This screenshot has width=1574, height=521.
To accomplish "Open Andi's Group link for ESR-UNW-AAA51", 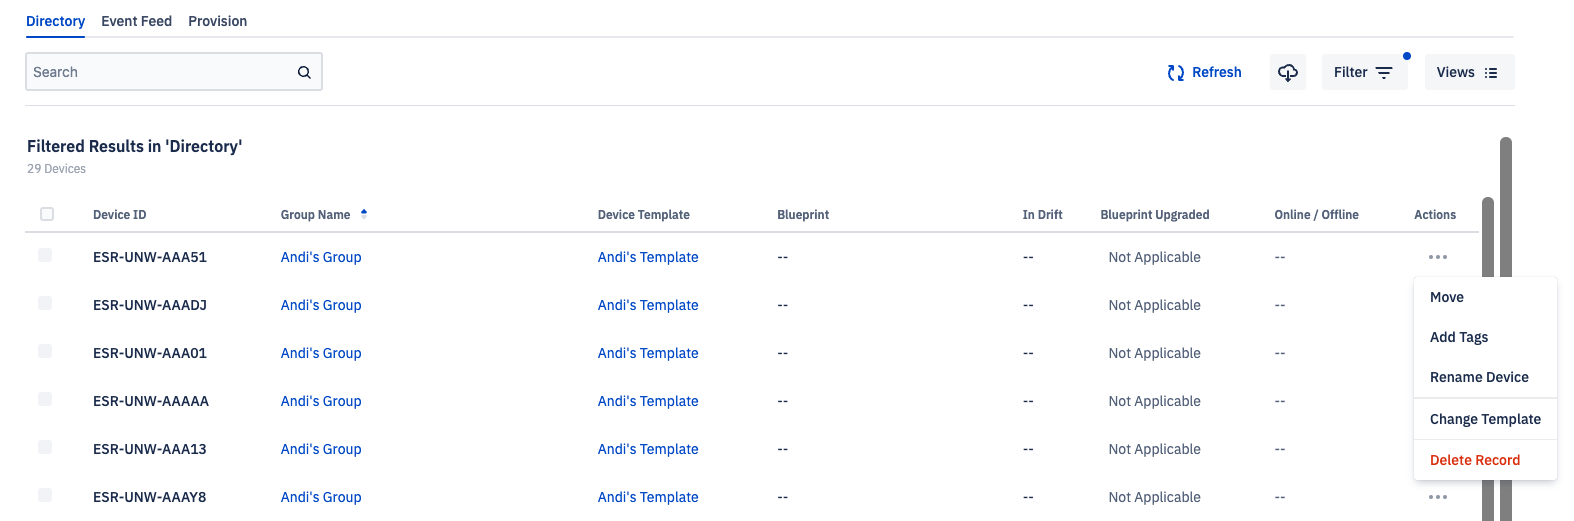I will pyautogui.click(x=321, y=257).
